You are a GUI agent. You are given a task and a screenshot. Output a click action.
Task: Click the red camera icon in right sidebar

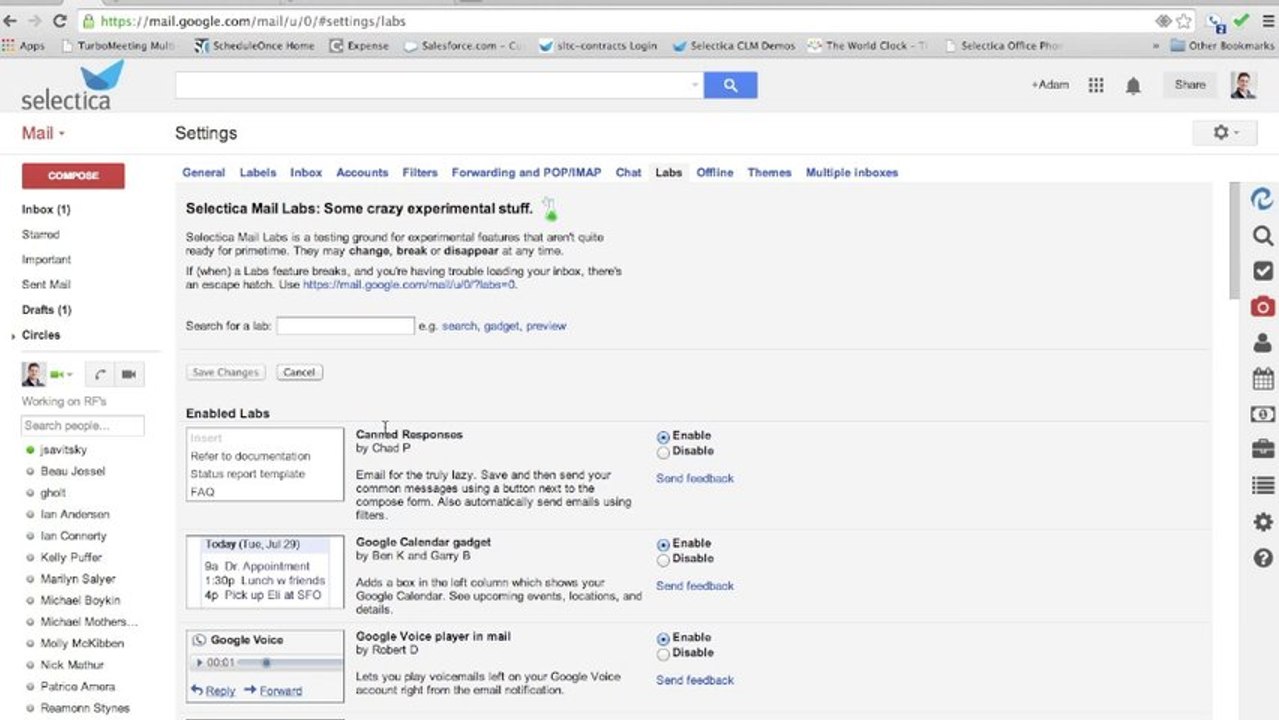1263,306
